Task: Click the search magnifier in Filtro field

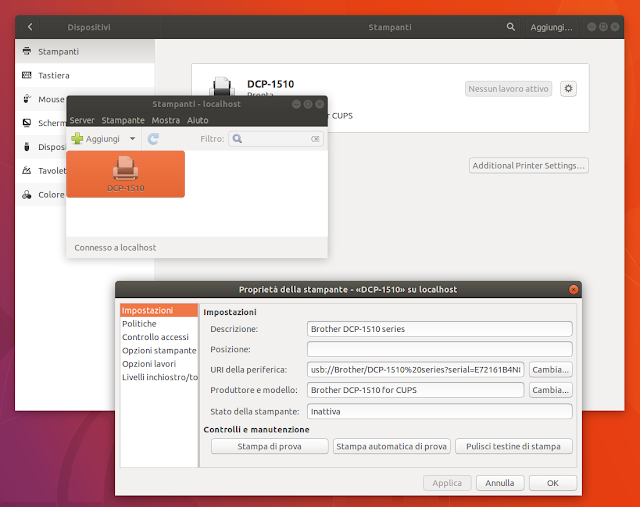Action: point(237,139)
